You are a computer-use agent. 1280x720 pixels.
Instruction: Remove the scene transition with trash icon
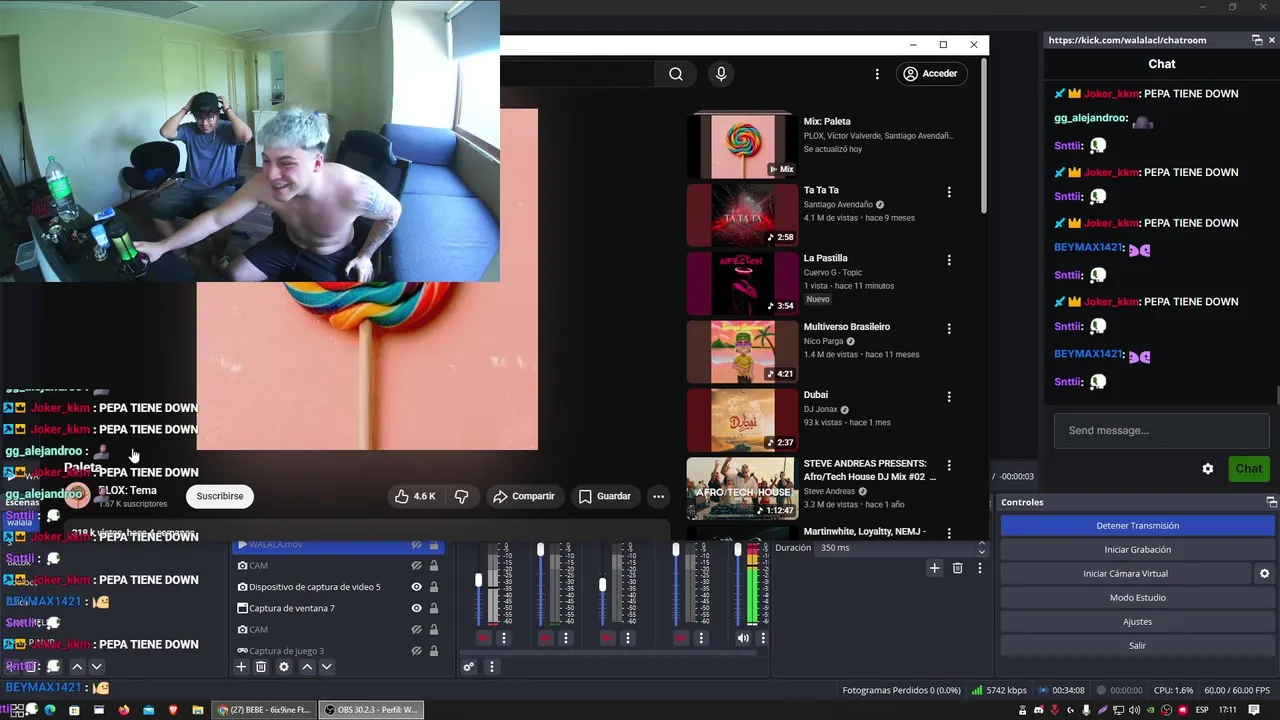pos(957,568)
